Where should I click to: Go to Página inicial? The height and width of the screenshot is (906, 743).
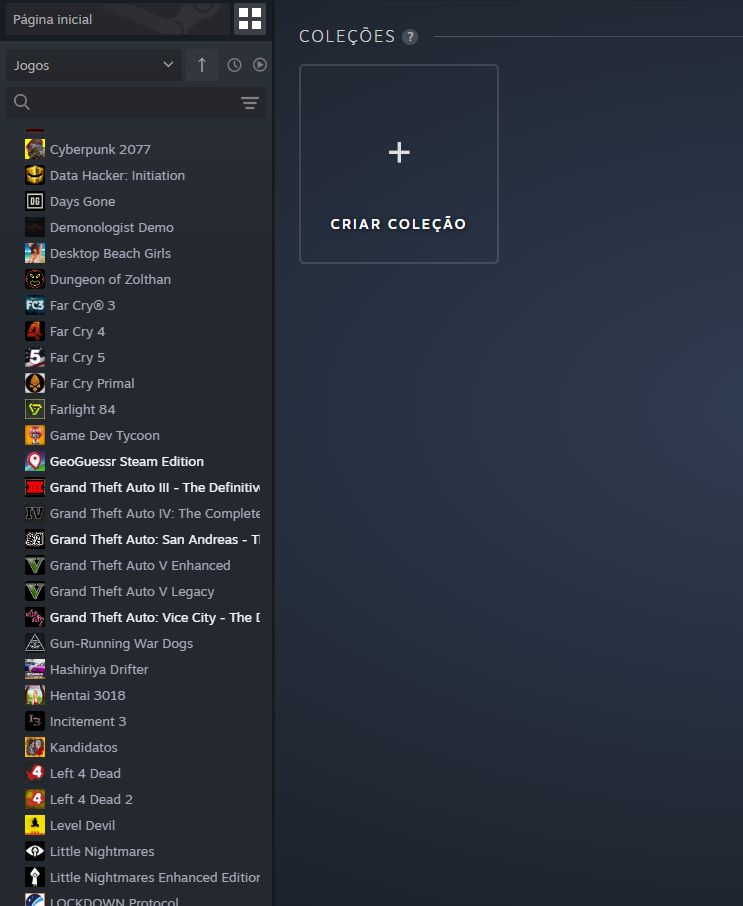tap(117, 19)
